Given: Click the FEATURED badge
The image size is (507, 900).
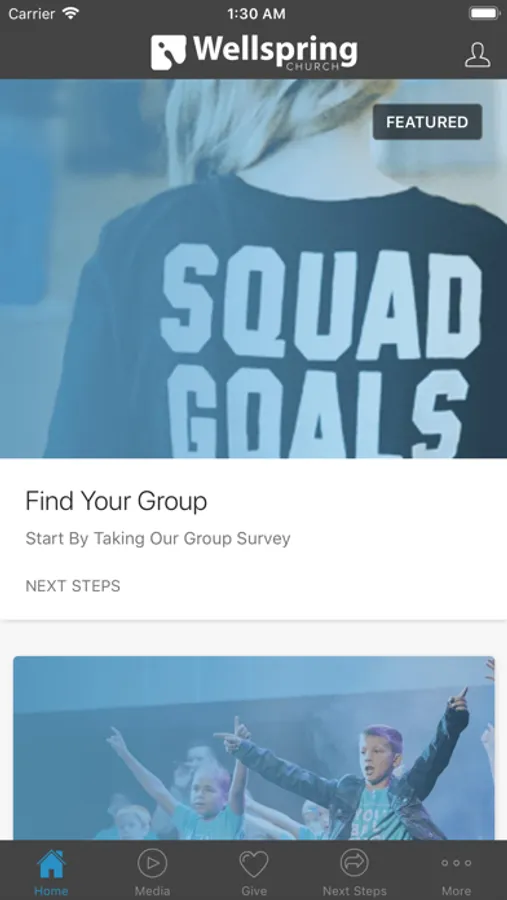Looking at the screenshot, I should pyautogui.click(x=427, y=122).
